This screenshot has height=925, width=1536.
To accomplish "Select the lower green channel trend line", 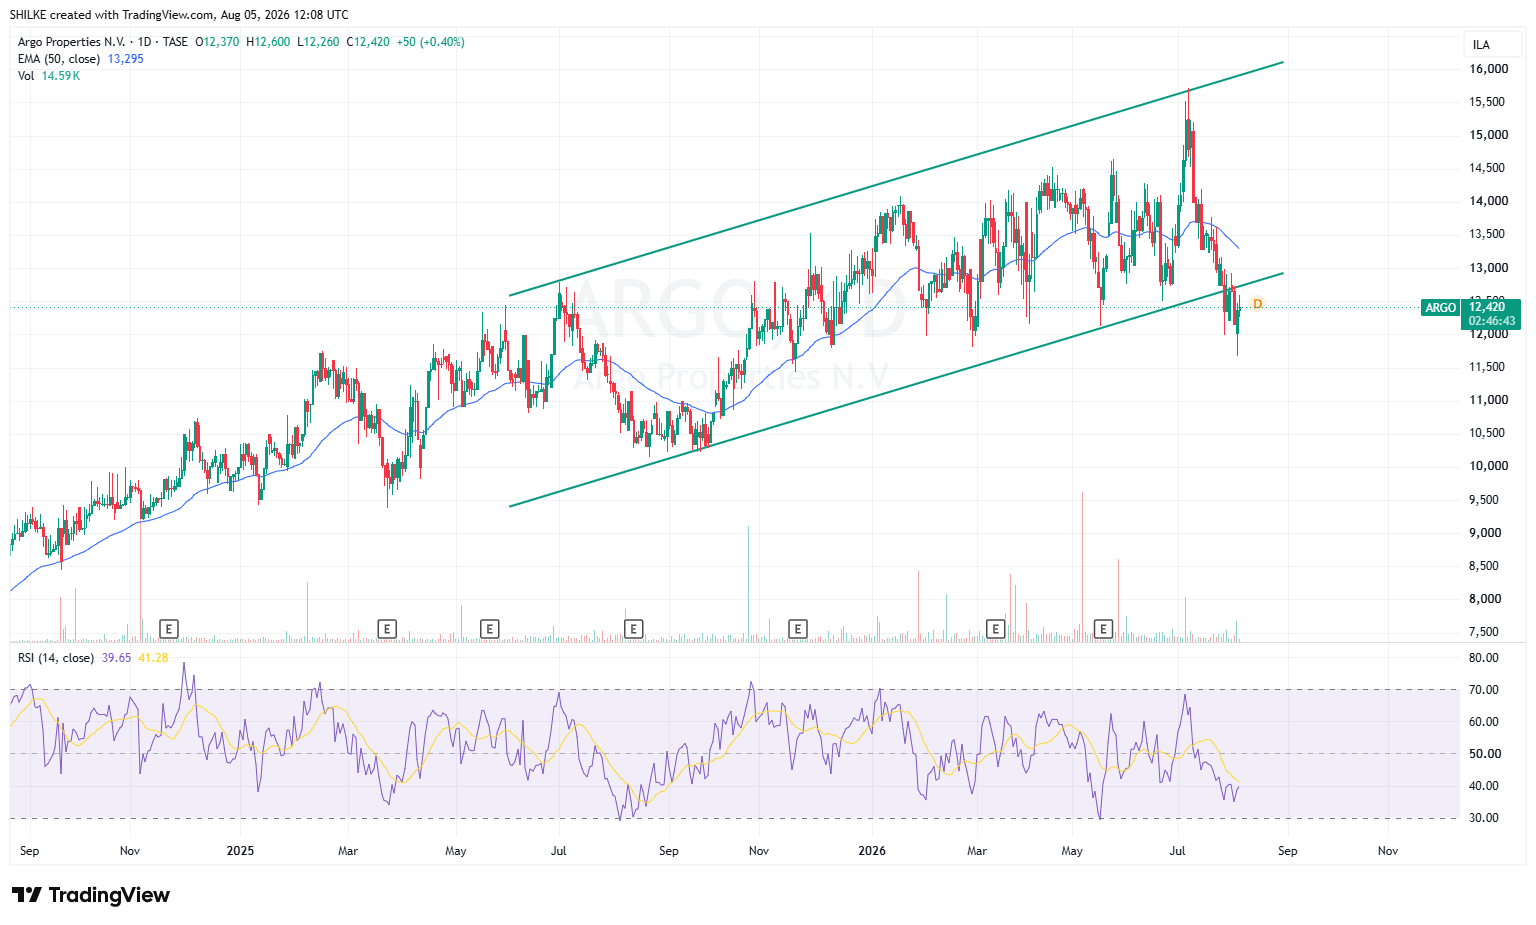I will [896, 389].
